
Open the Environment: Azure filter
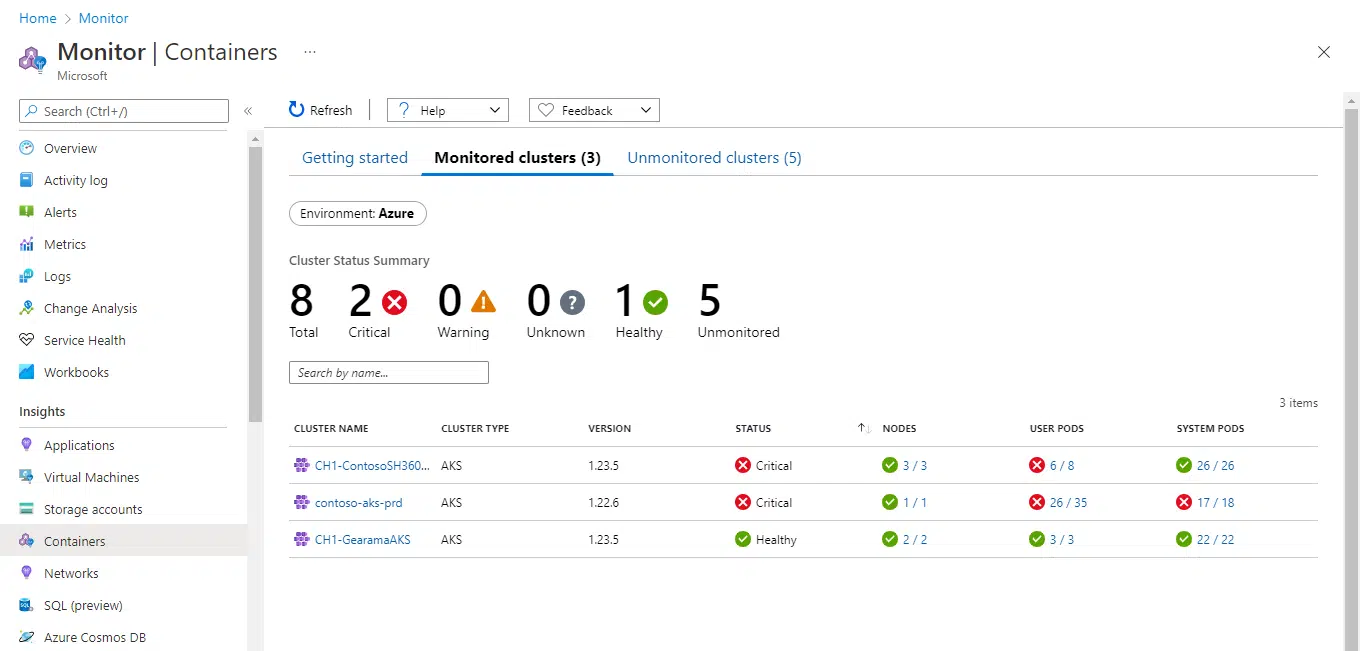357,213
